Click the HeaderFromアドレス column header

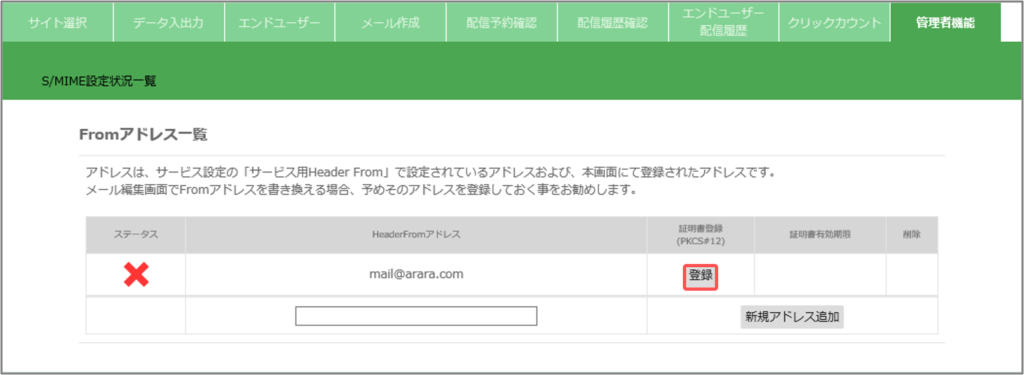[x=416, y=235]
